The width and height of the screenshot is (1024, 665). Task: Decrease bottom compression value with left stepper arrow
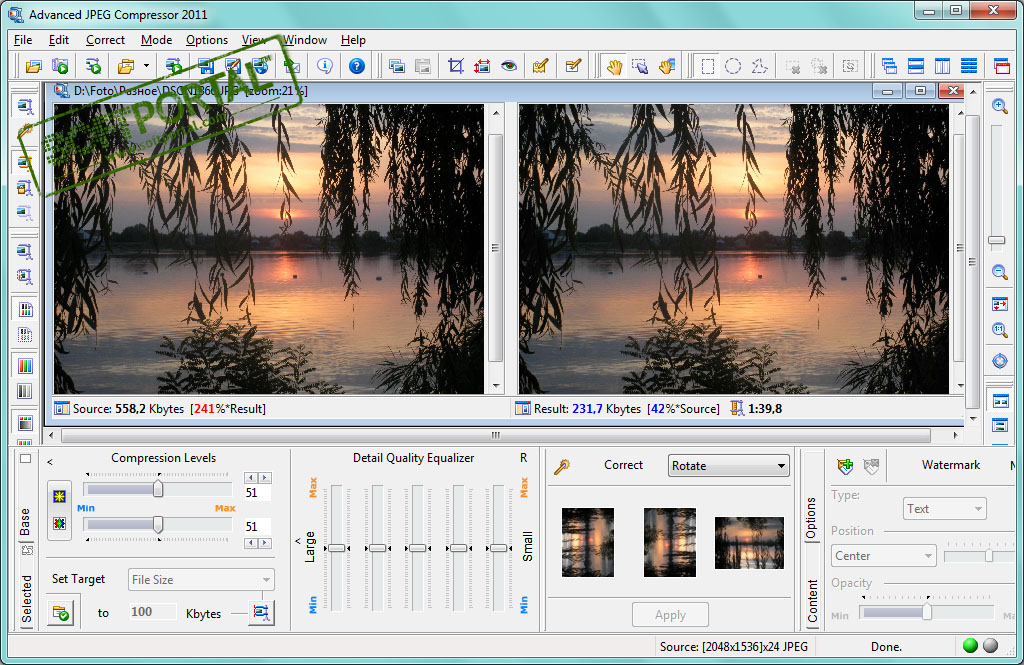click(x=251, y=543)
